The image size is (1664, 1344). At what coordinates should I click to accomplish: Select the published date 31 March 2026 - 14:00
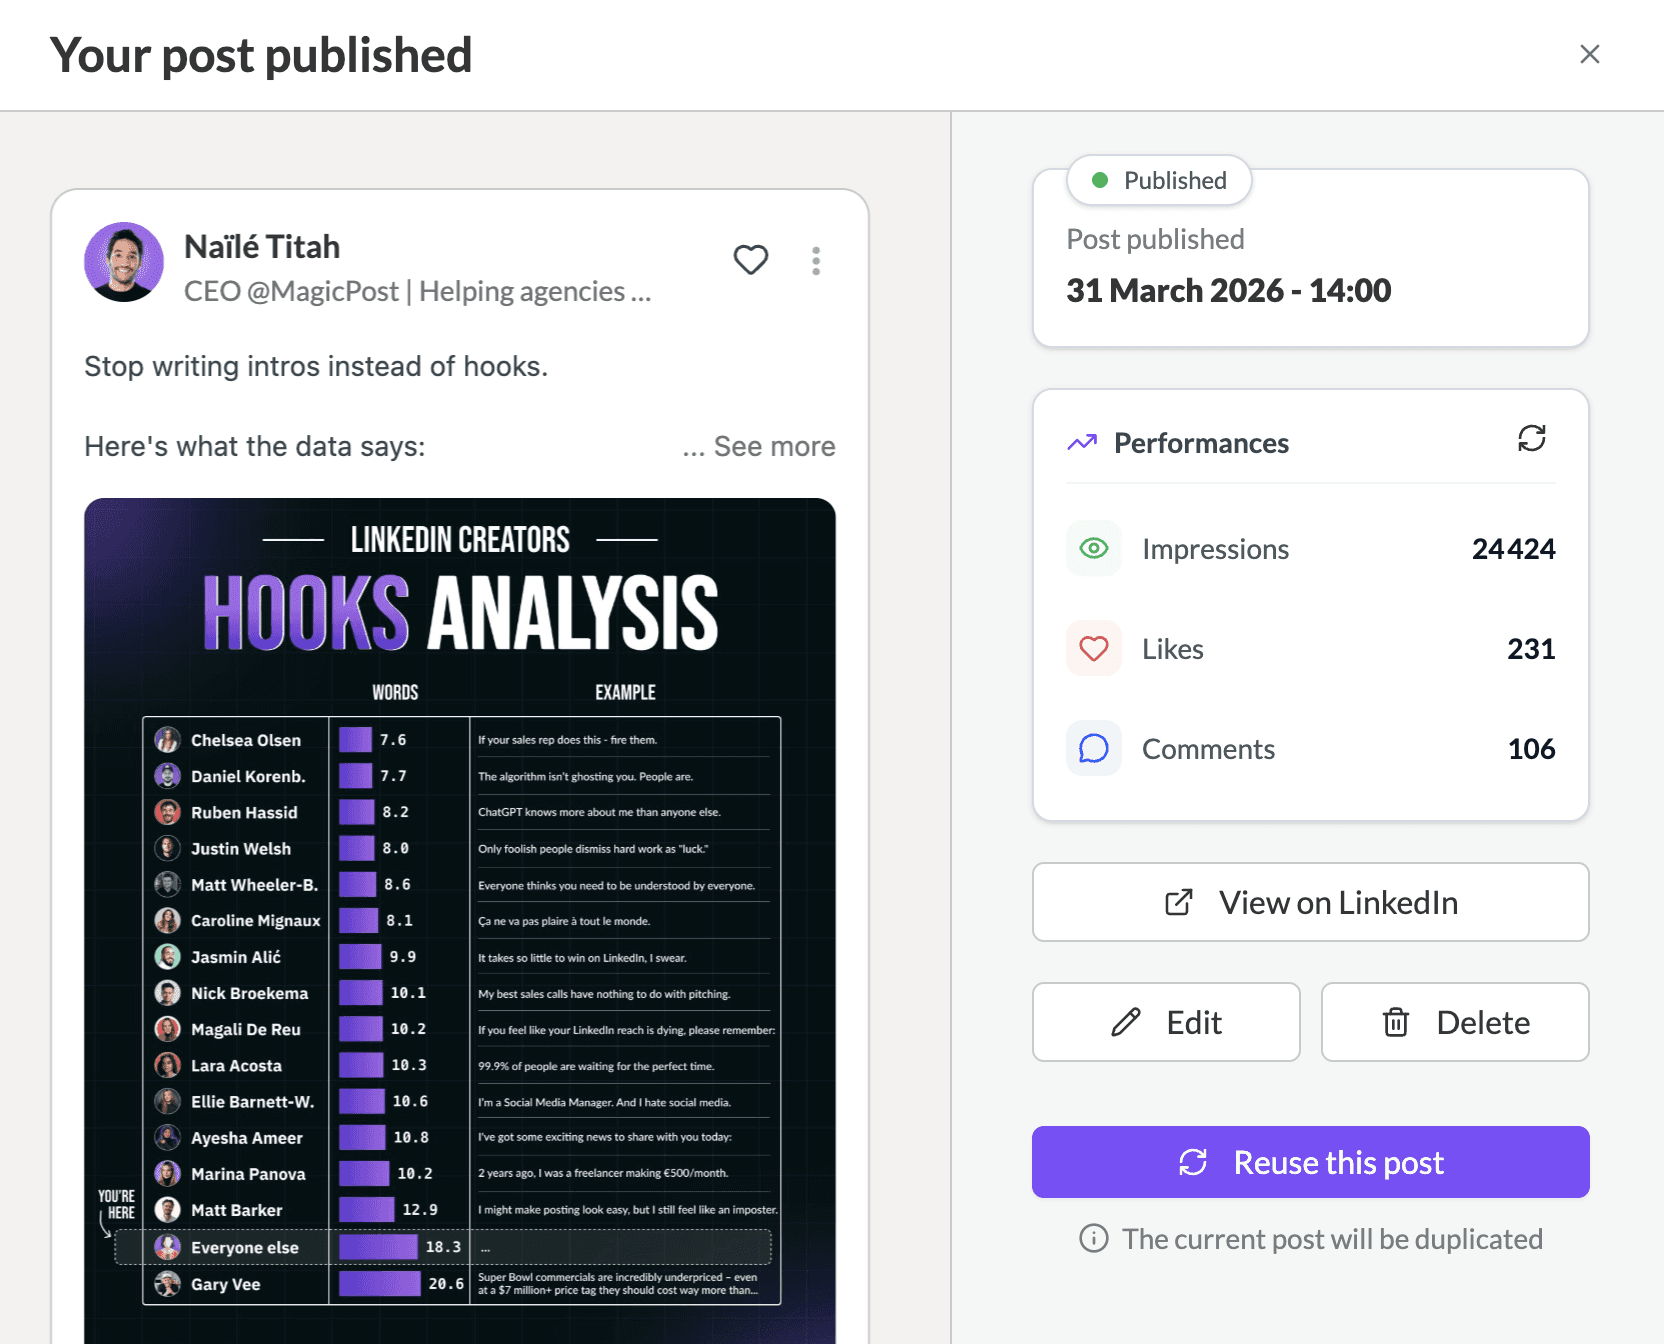pyautogui.click(x=1228, y=290)
